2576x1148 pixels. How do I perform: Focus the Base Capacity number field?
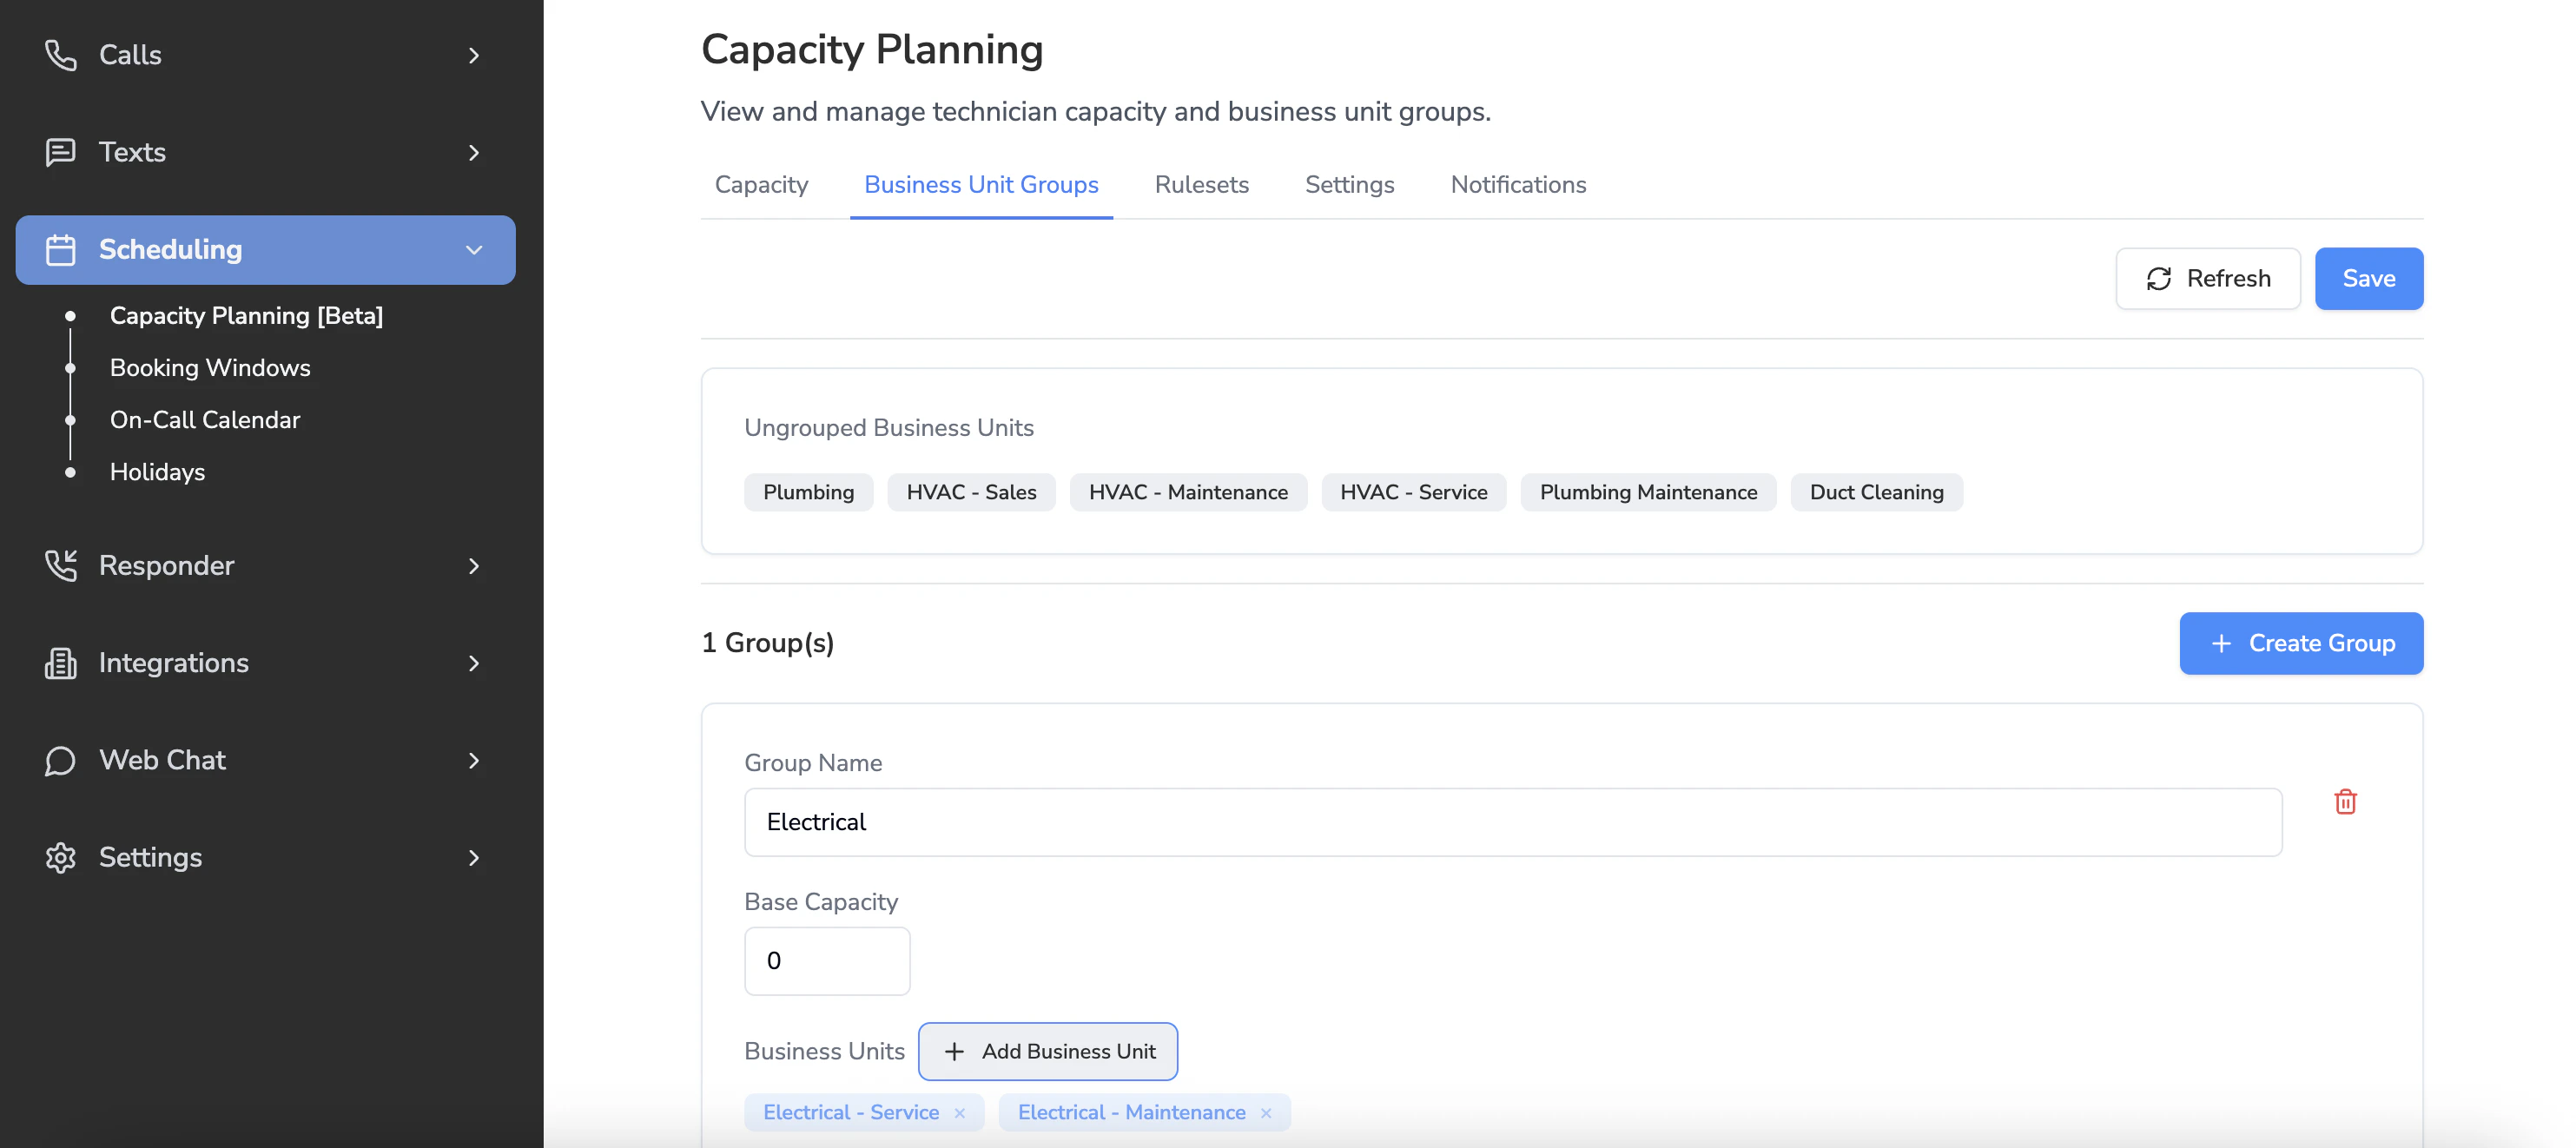827,961
